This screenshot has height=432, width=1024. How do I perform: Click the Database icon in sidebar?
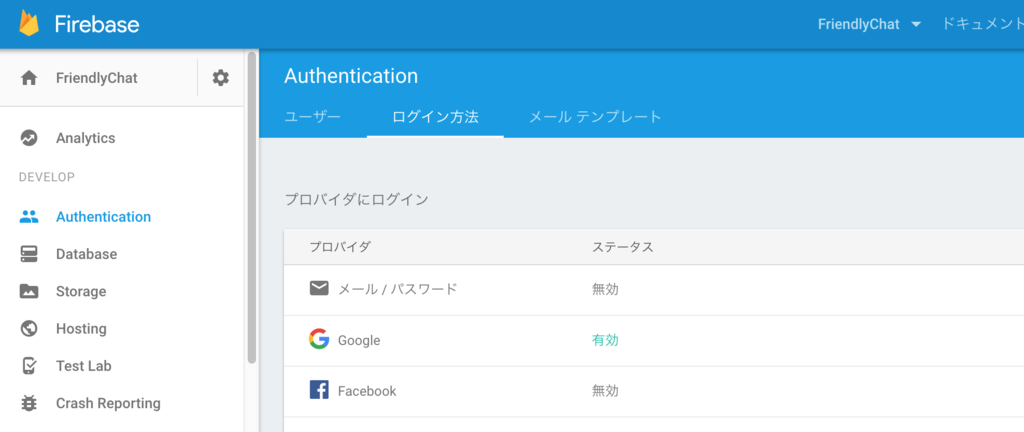[x=29, y=254]
